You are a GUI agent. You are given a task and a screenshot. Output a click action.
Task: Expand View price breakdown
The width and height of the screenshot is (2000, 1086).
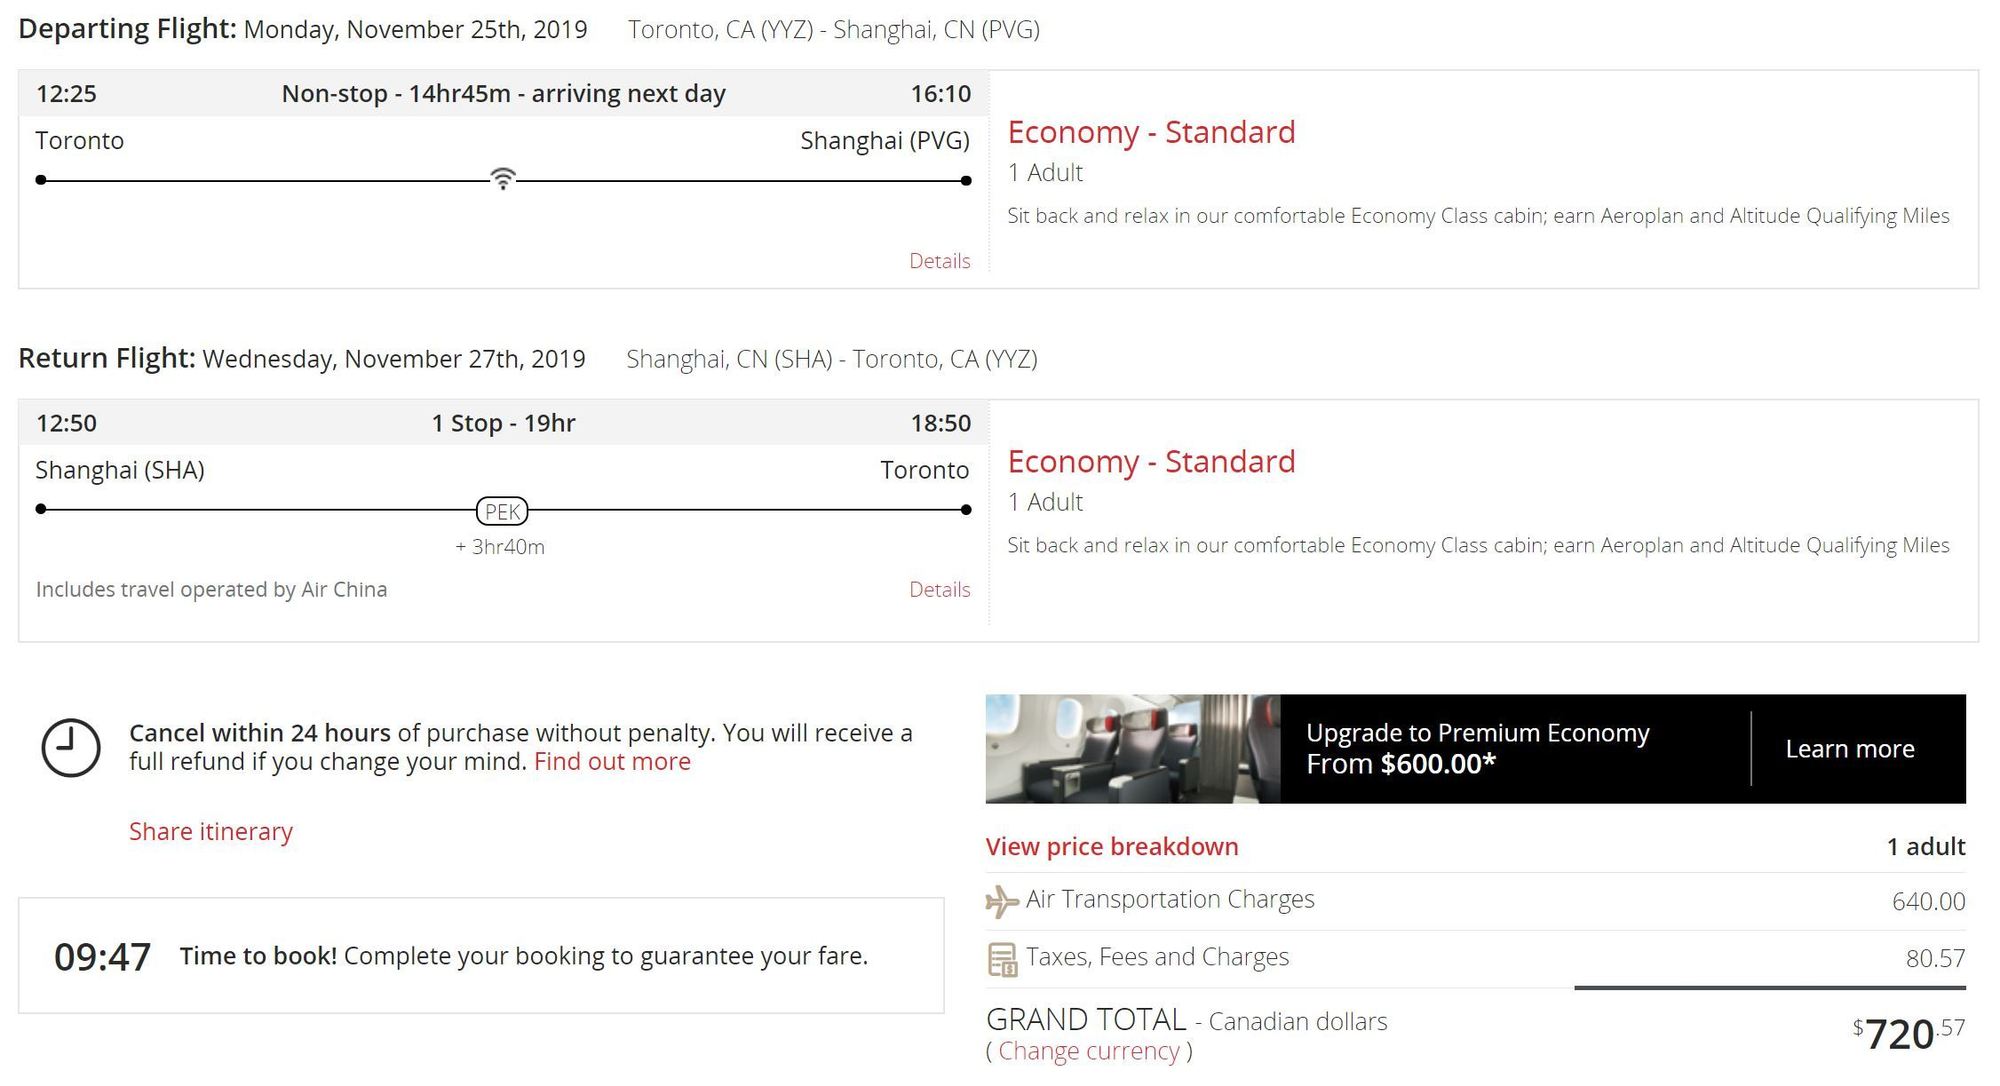(x=1112, y=847)
